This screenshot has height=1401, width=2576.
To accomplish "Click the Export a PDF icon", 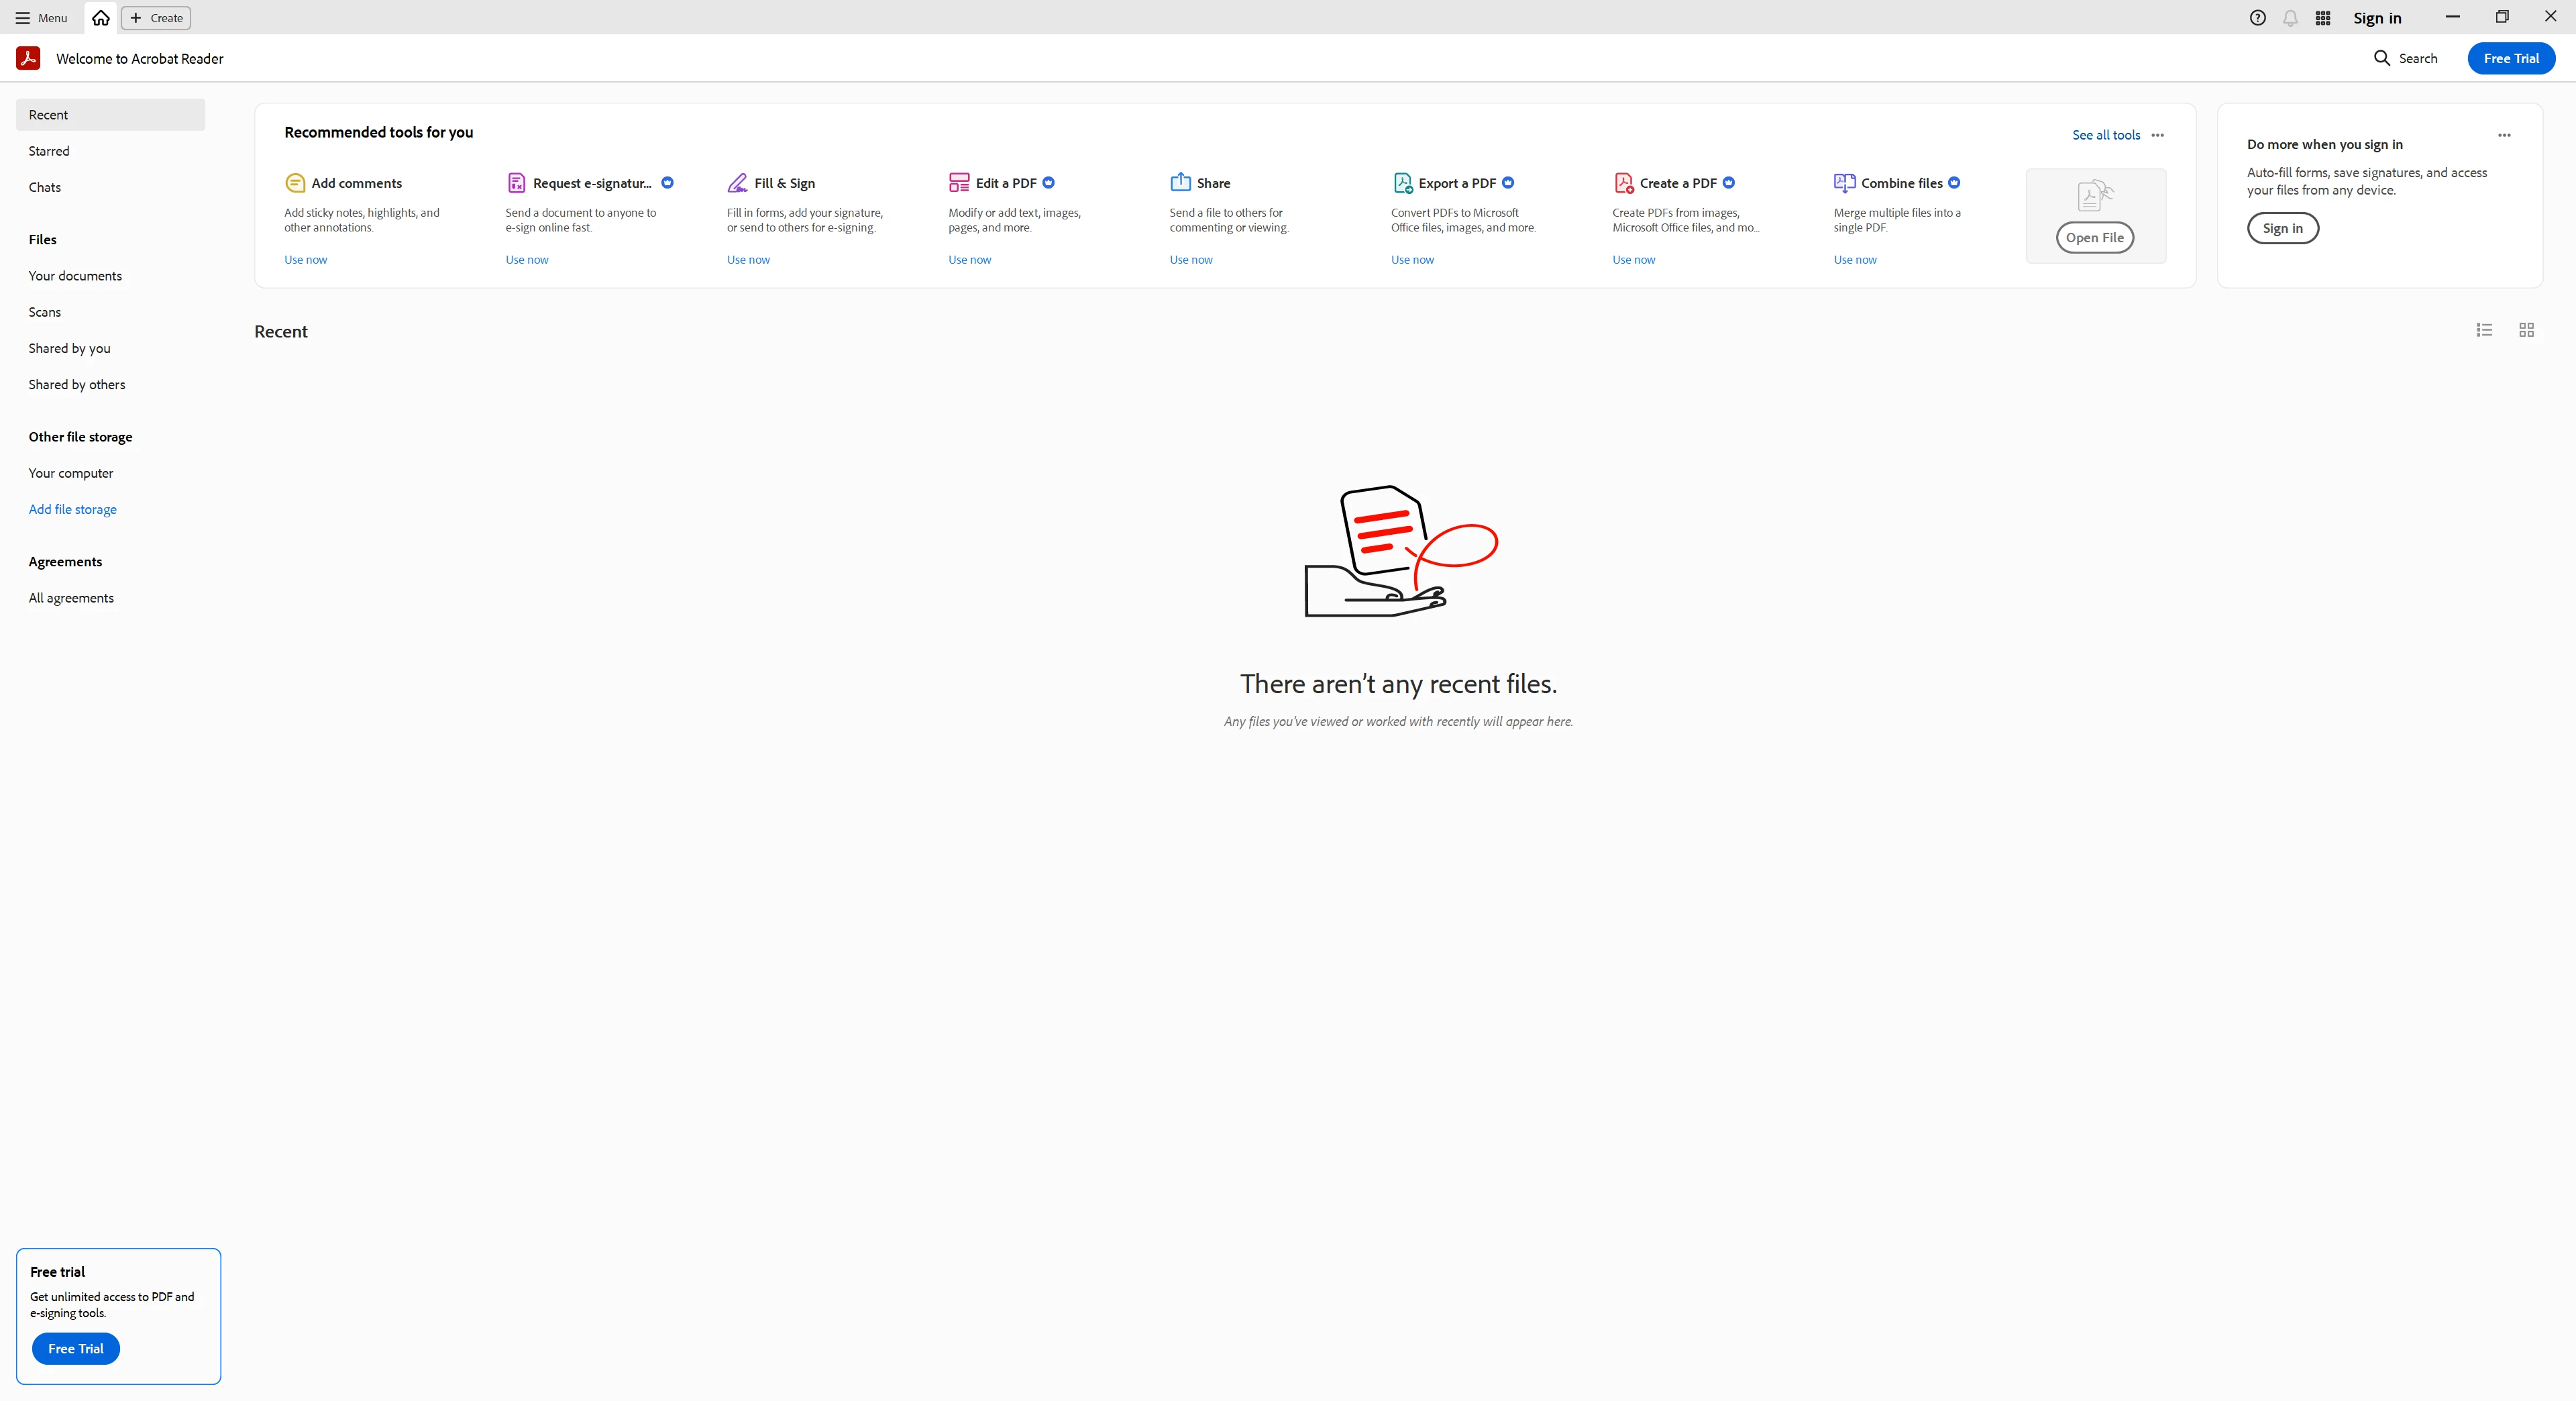I will (x=1402, y=183).
